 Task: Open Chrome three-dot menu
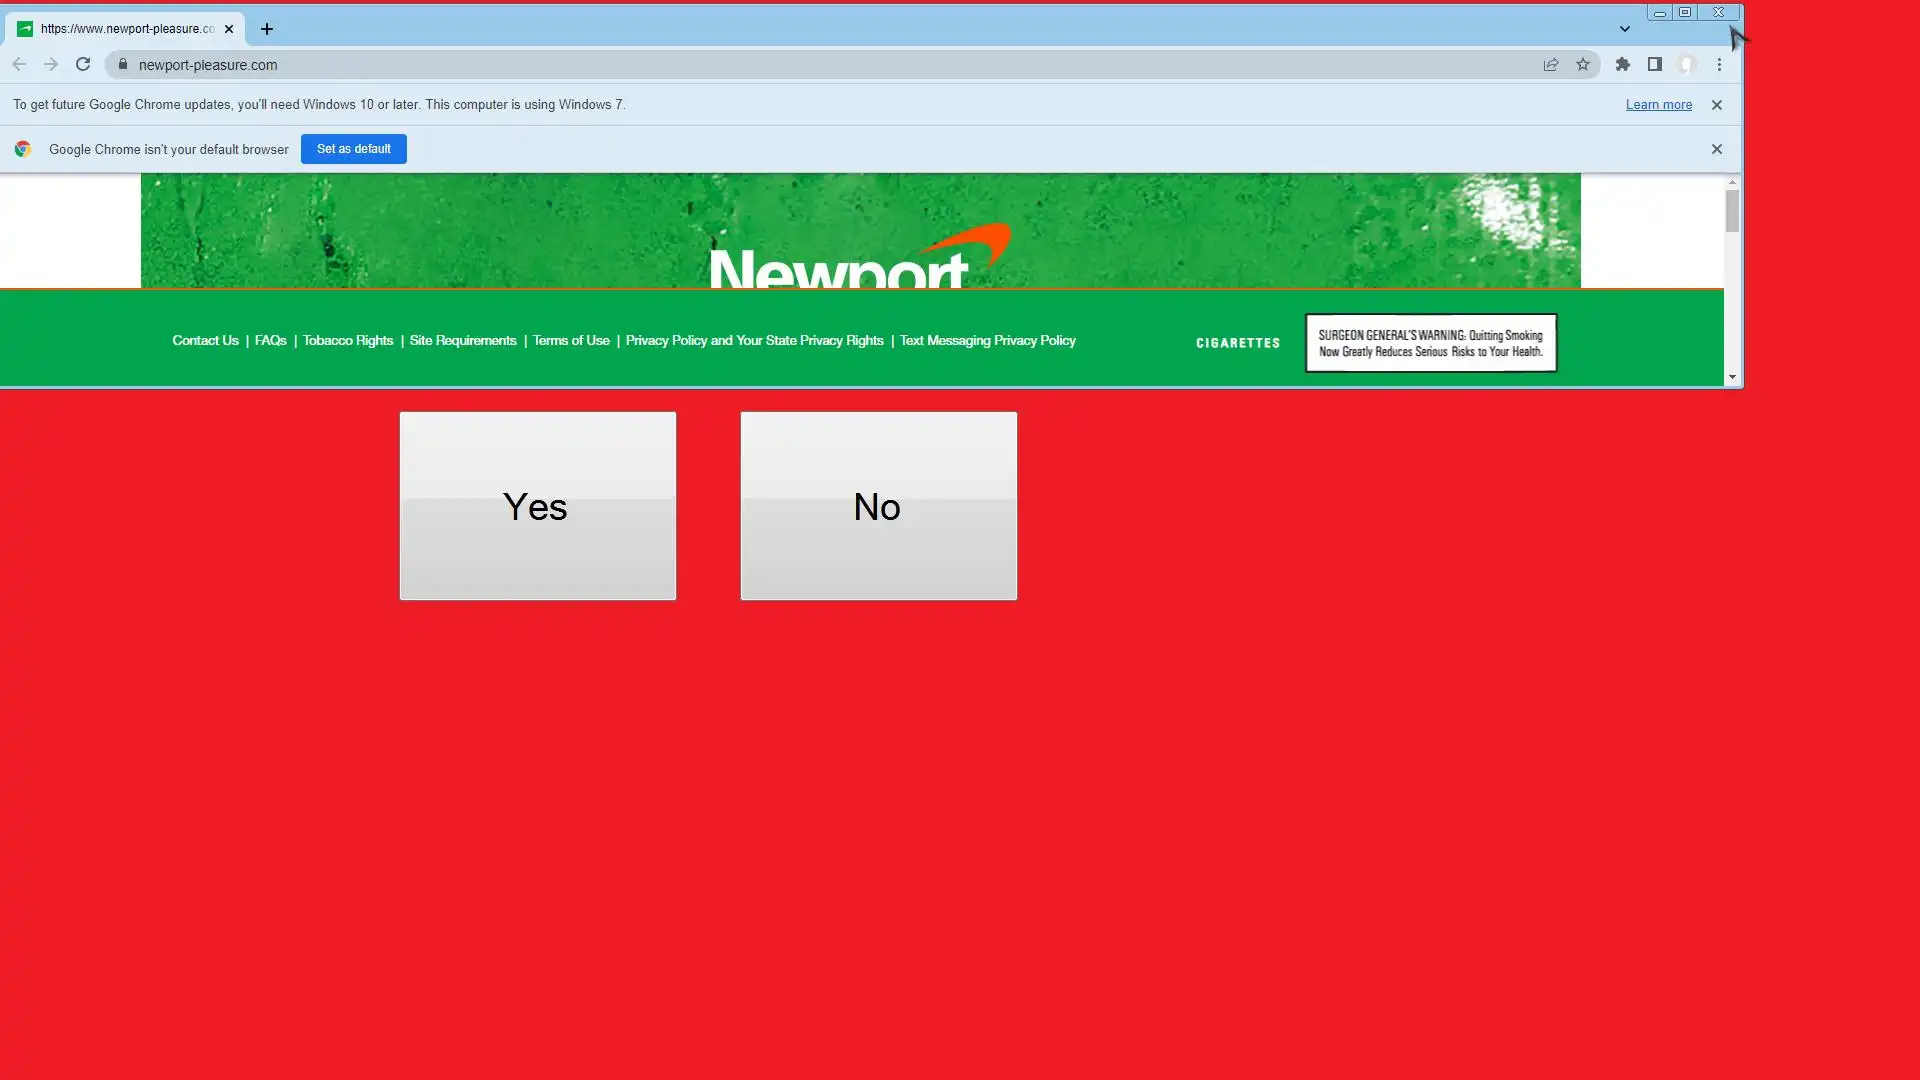pyautogui.click(x=1719, y=65)
